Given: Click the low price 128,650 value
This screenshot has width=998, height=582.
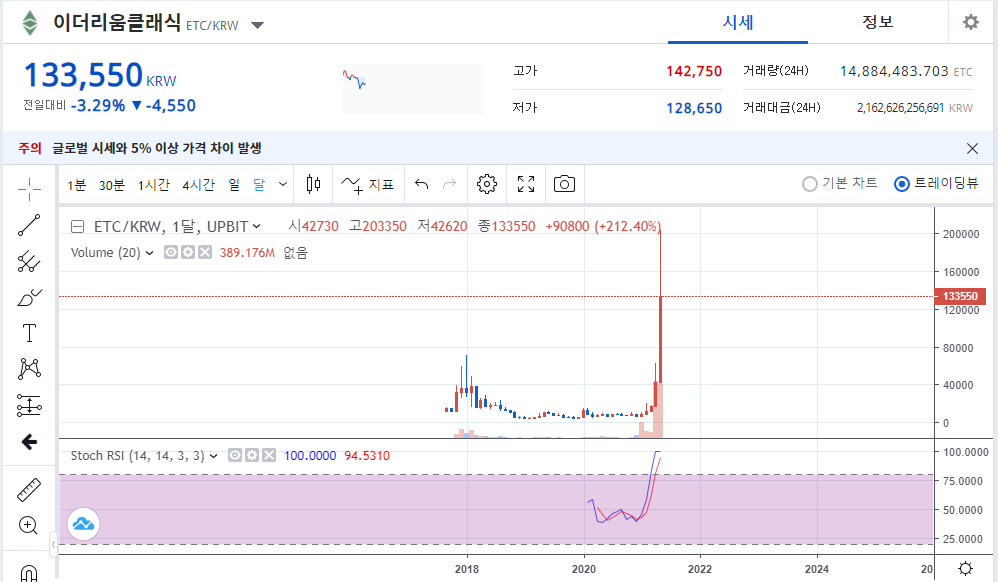Looking at the screenshot, I should [694, 108].
